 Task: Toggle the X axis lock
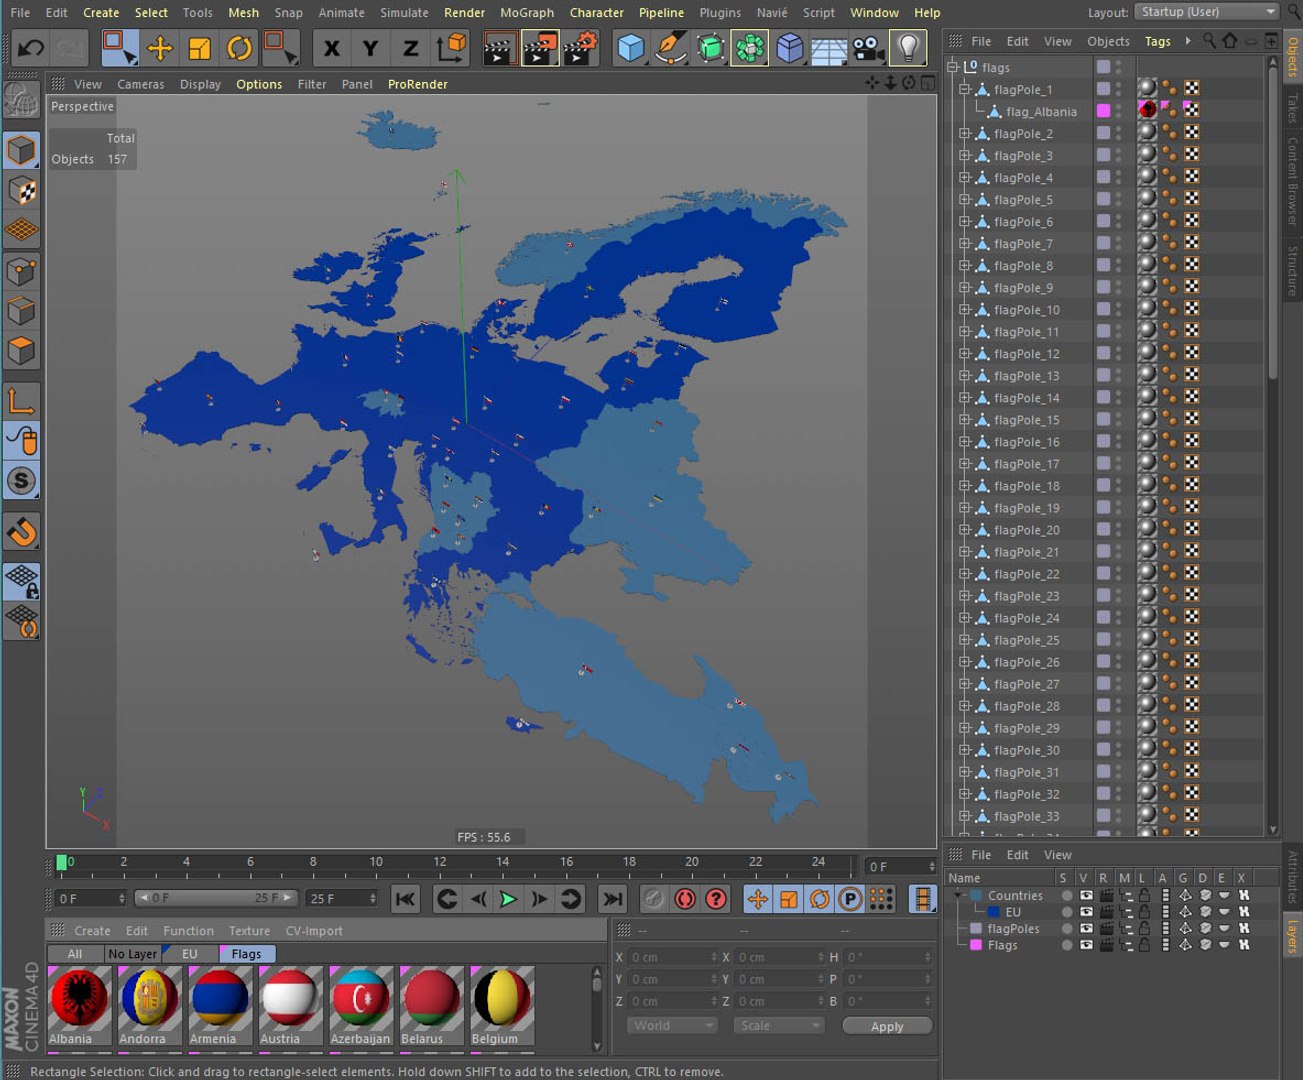pos(332,47)
